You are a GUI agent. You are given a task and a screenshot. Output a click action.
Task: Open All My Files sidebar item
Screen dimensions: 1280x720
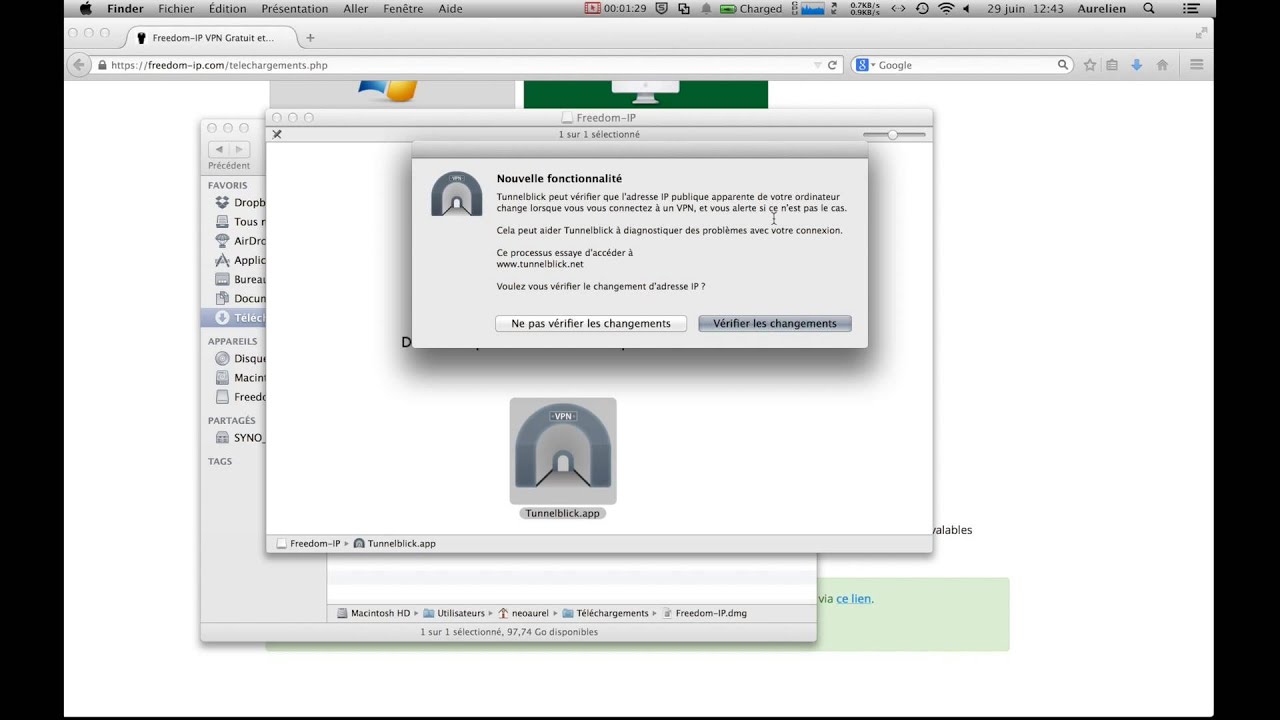pos(240,222)
